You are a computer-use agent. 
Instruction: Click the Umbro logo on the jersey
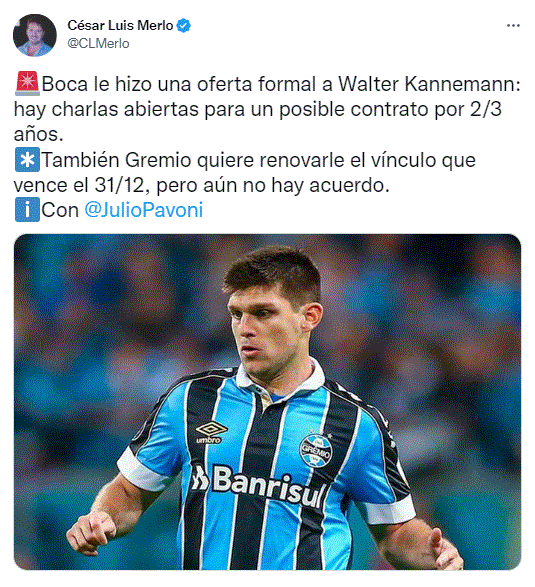(x=211, y=432)
